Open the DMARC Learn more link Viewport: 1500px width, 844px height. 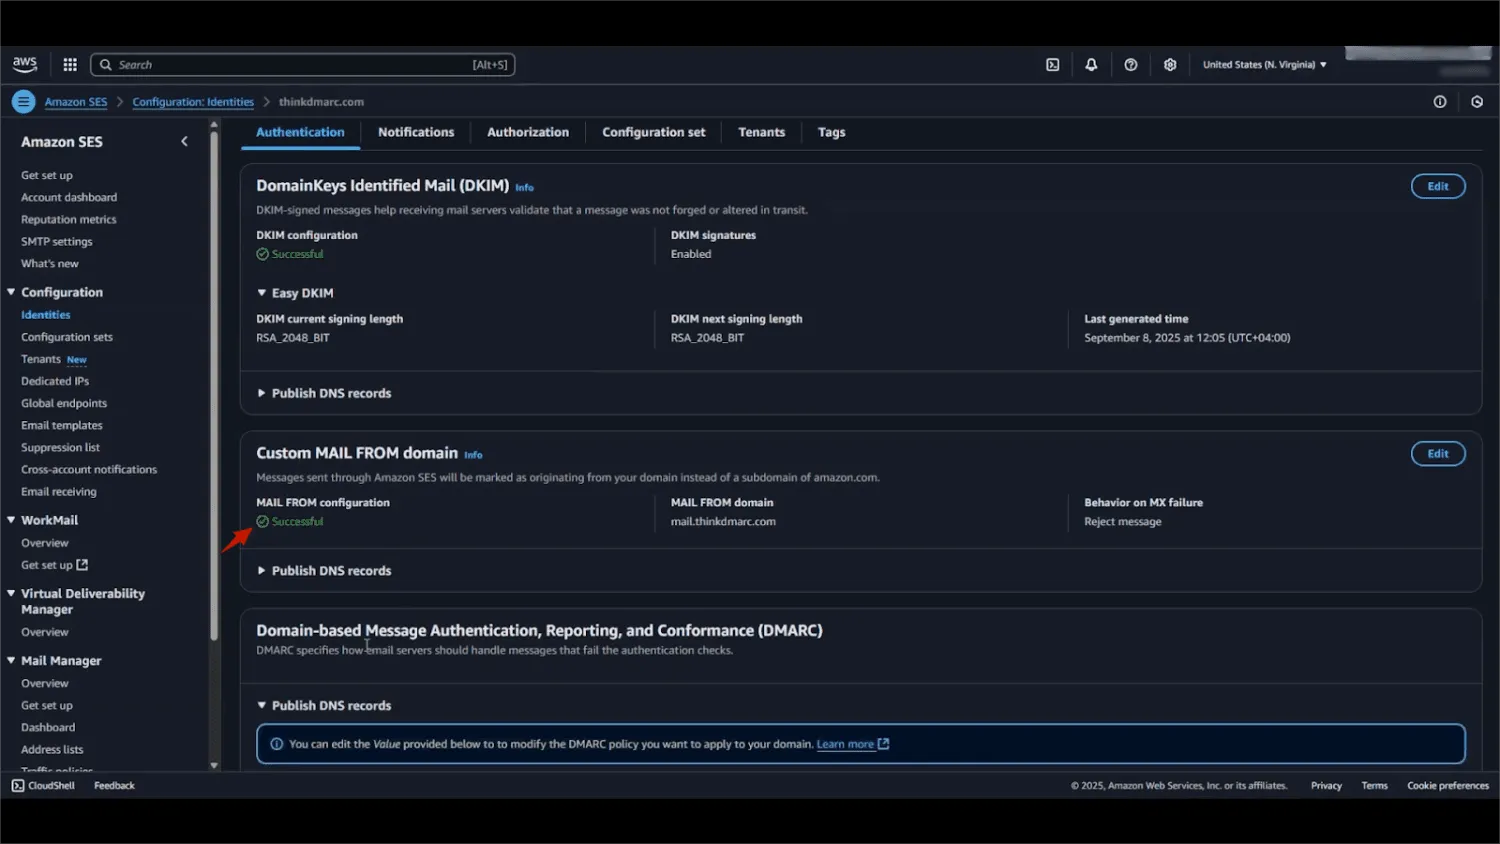coord(853,744)
